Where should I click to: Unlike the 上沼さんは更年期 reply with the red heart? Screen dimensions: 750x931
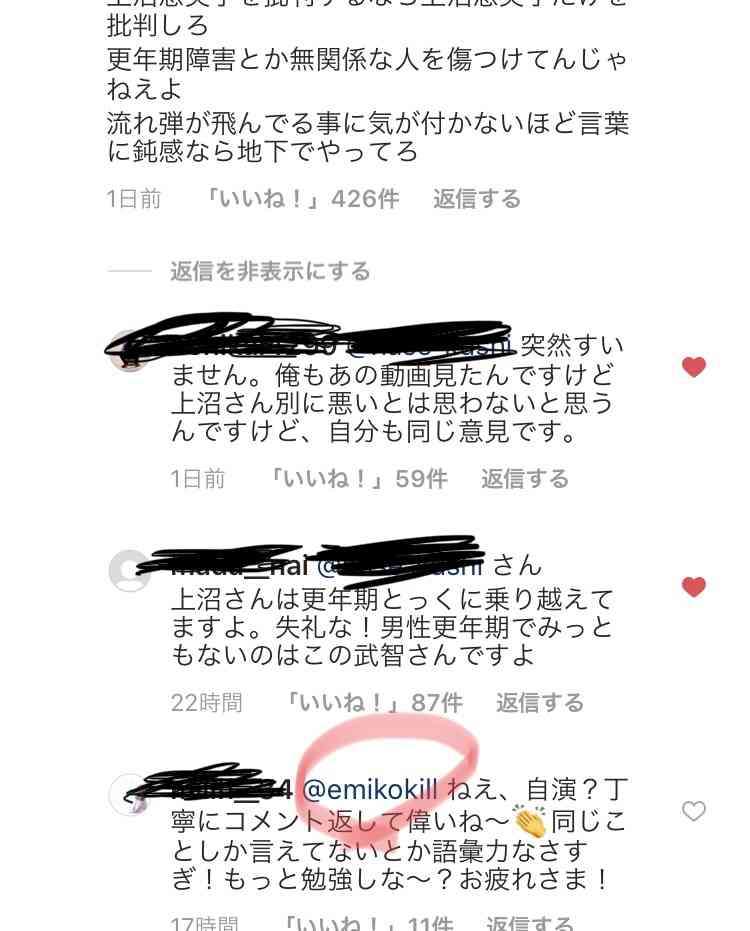tap(694, 587)
